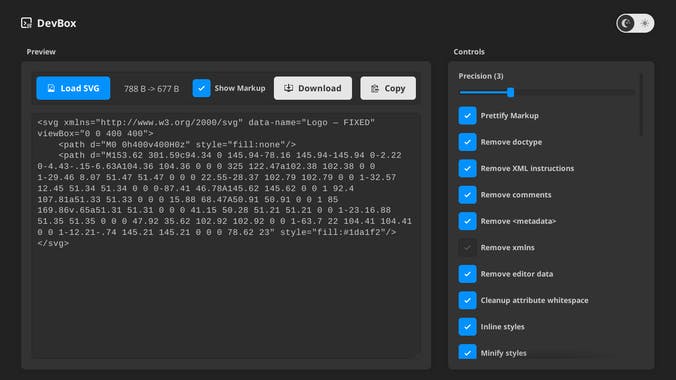Toggle Remove XML instructions checkbox
The height and width of the screenshot is (380, 676).
467,168
